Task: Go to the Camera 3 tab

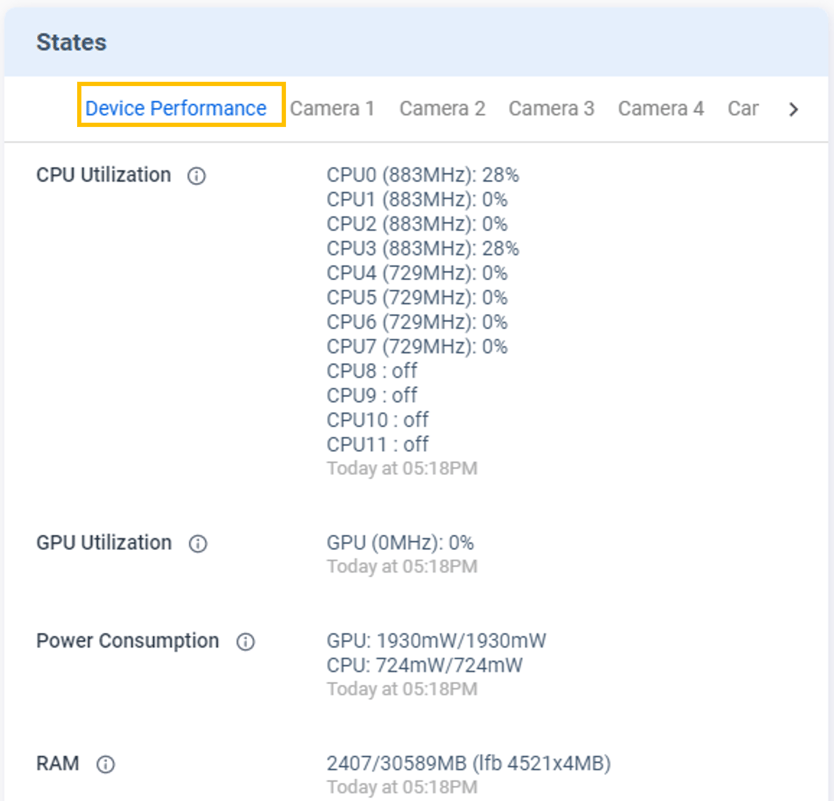Action: point(551,108)
